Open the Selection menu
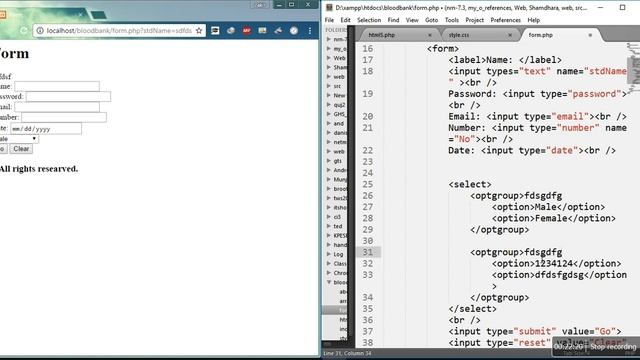640x360 pixels. tap(369, 20)
